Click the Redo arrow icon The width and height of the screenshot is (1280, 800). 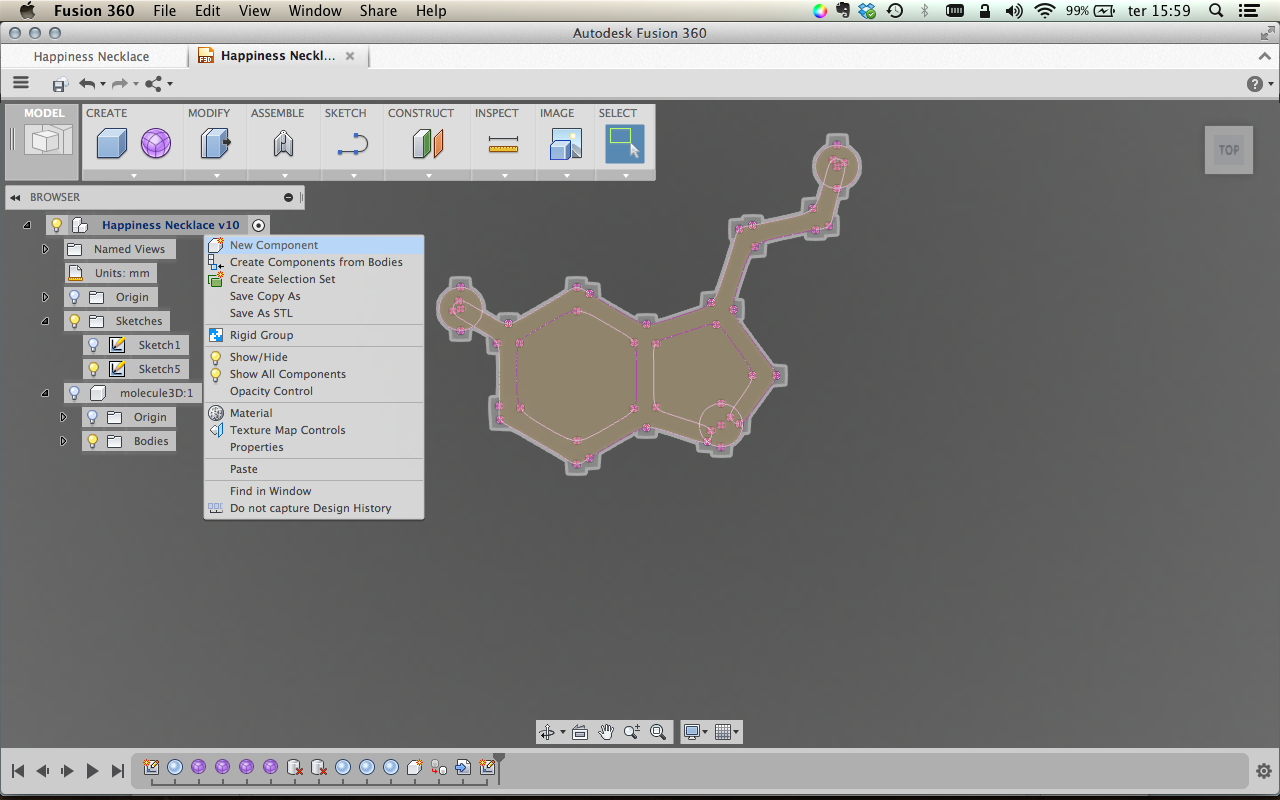click(120, 84)
